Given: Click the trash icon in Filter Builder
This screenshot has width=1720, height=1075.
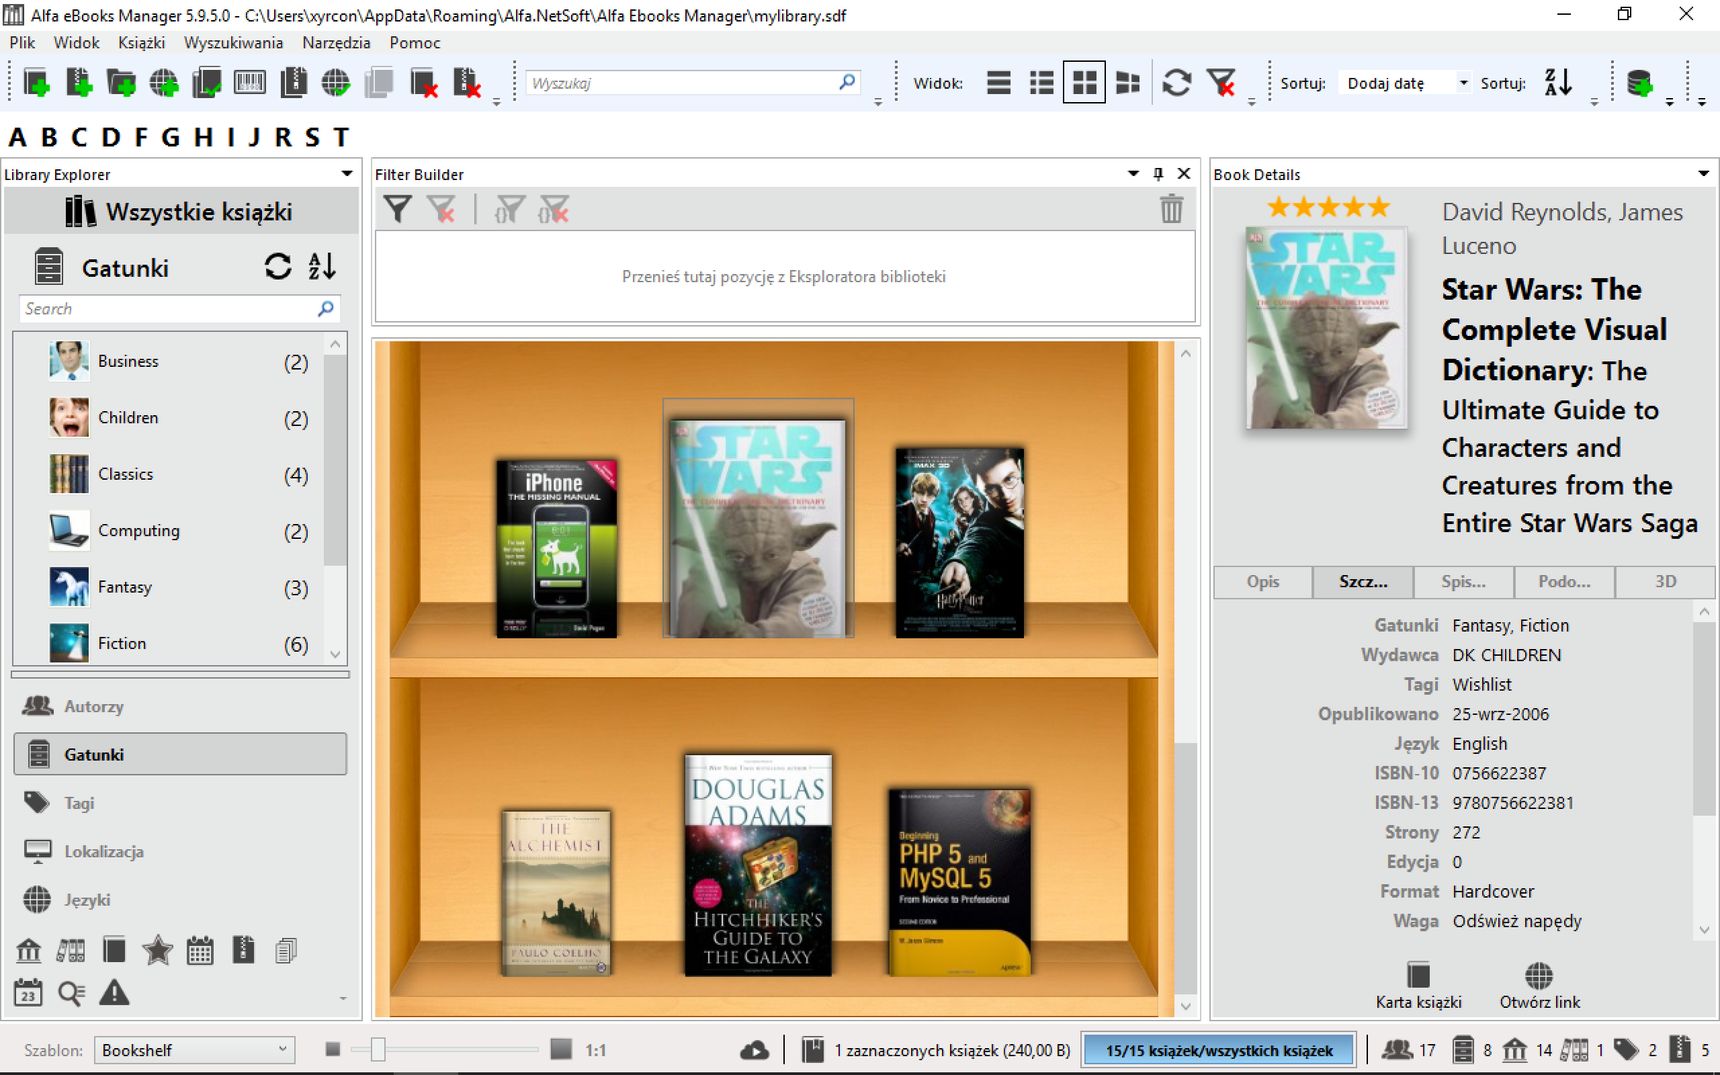Looking at the screenshot, I should point(1171,209).
